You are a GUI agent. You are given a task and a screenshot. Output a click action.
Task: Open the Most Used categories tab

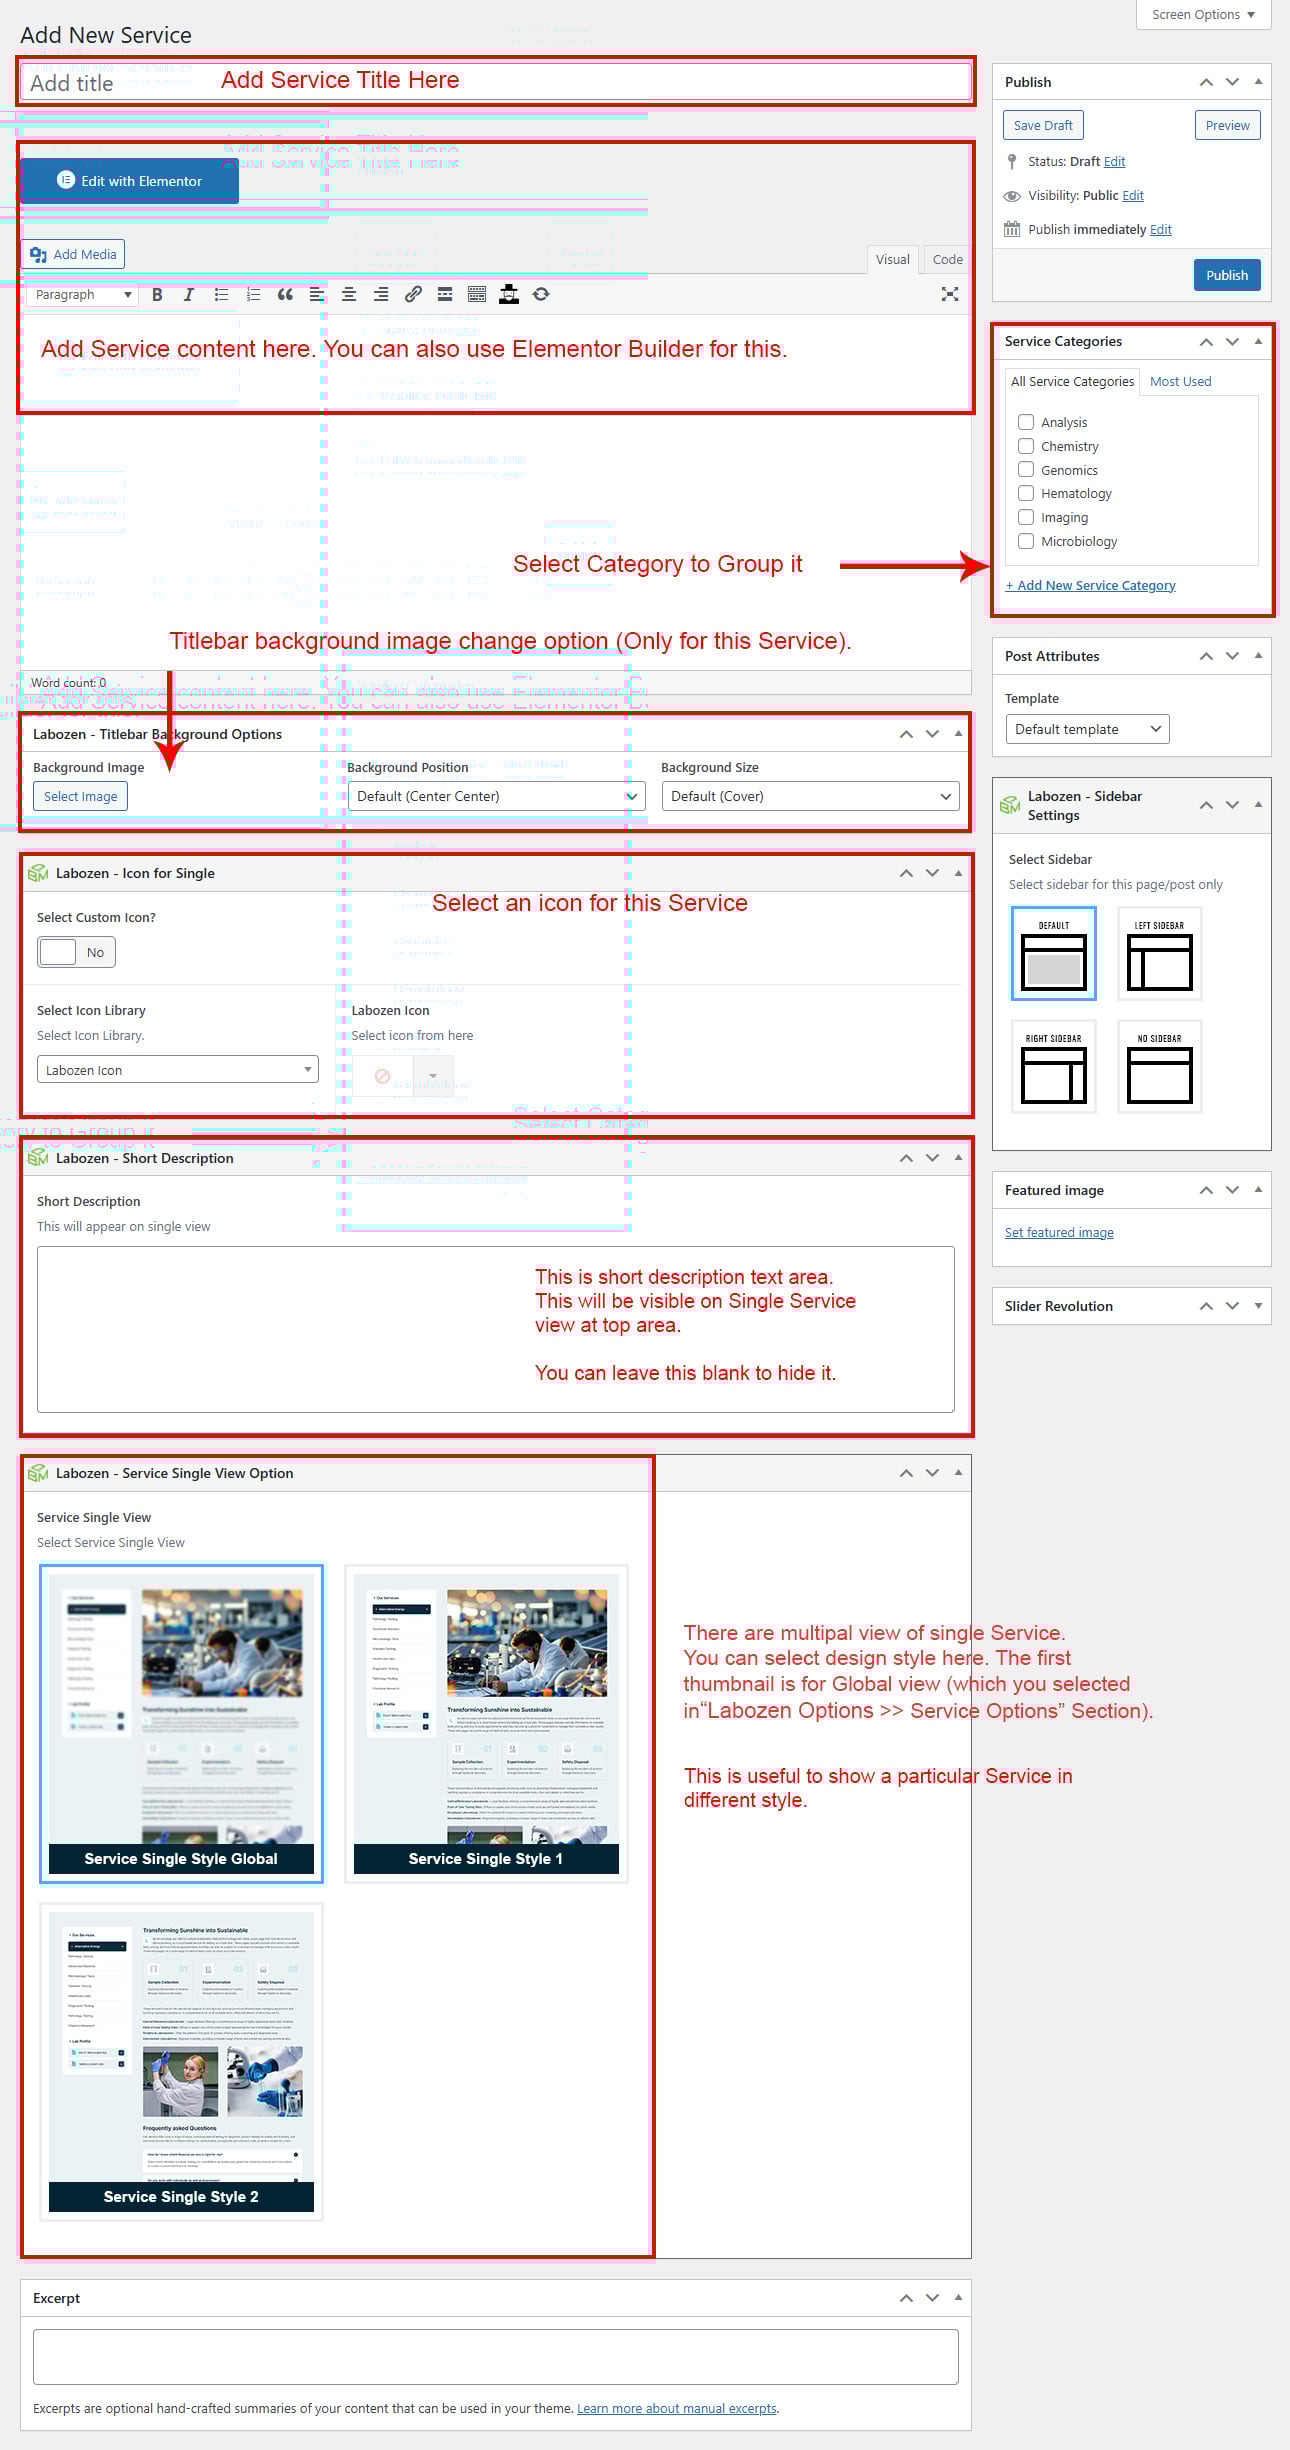pos(1180,381)
